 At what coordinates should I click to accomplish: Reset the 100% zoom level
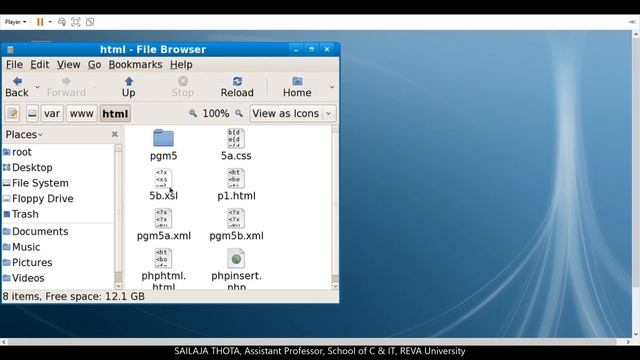(216, 113)
